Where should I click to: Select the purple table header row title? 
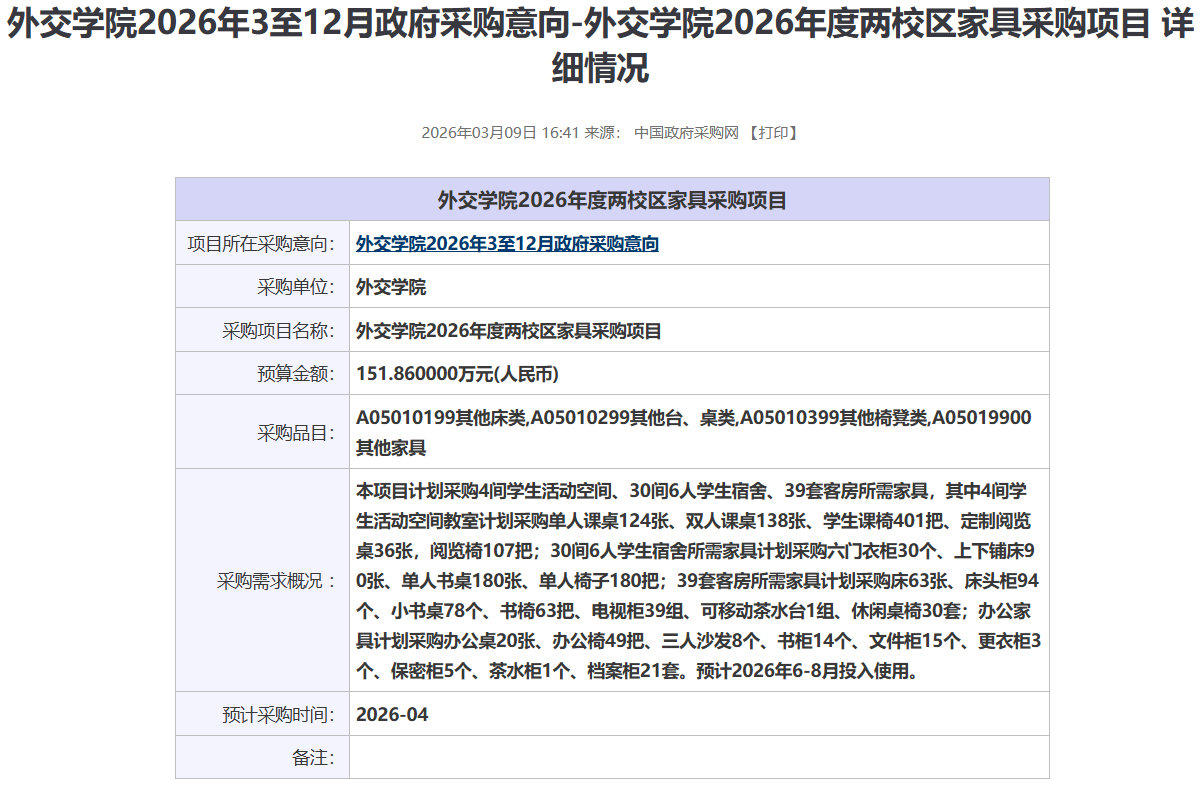coord(612,200)
